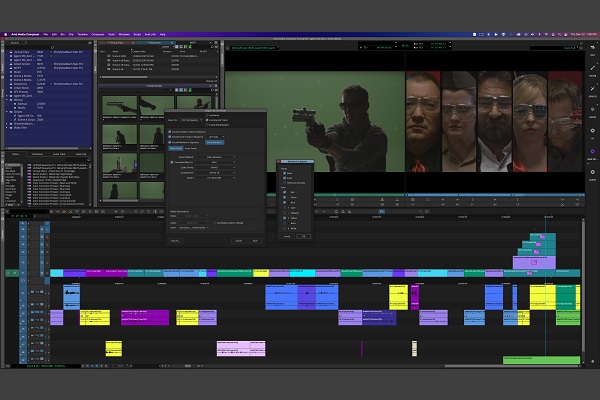600x400 pixels.
Task: Enable Magenta marker color checkbox
Action: [x=285, y=213]
